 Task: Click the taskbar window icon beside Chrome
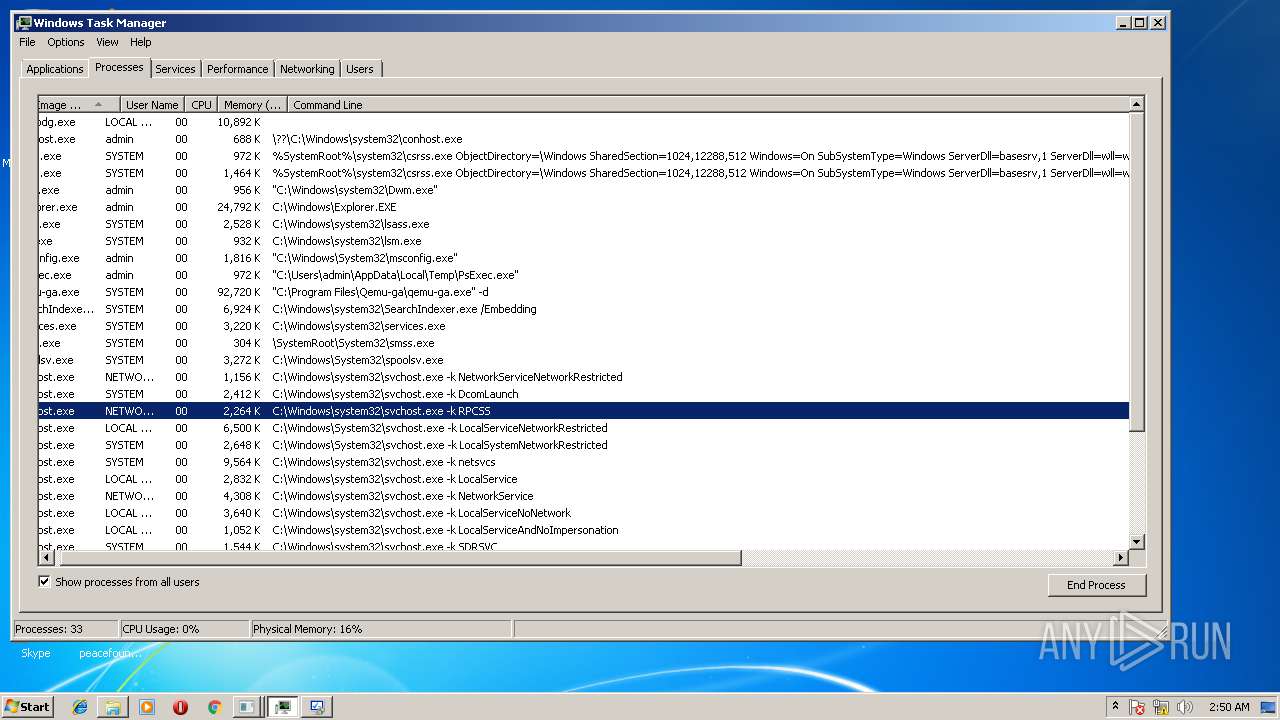pyautogui.click(x=247, y=707)
